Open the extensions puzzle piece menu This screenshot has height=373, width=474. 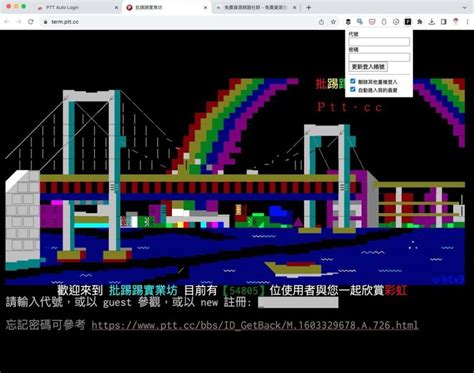pyautogui.click(x=420, y=22)
